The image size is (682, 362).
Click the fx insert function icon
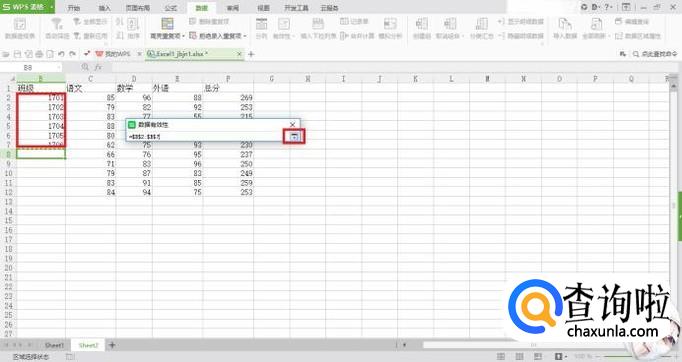click(x=98, y=67)
